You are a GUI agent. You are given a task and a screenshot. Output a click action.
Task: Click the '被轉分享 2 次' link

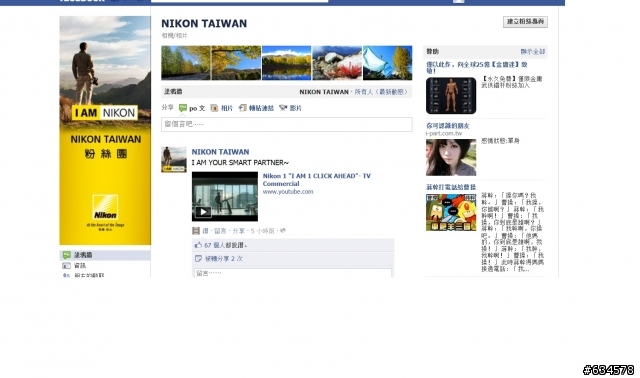tap(224, 258)
